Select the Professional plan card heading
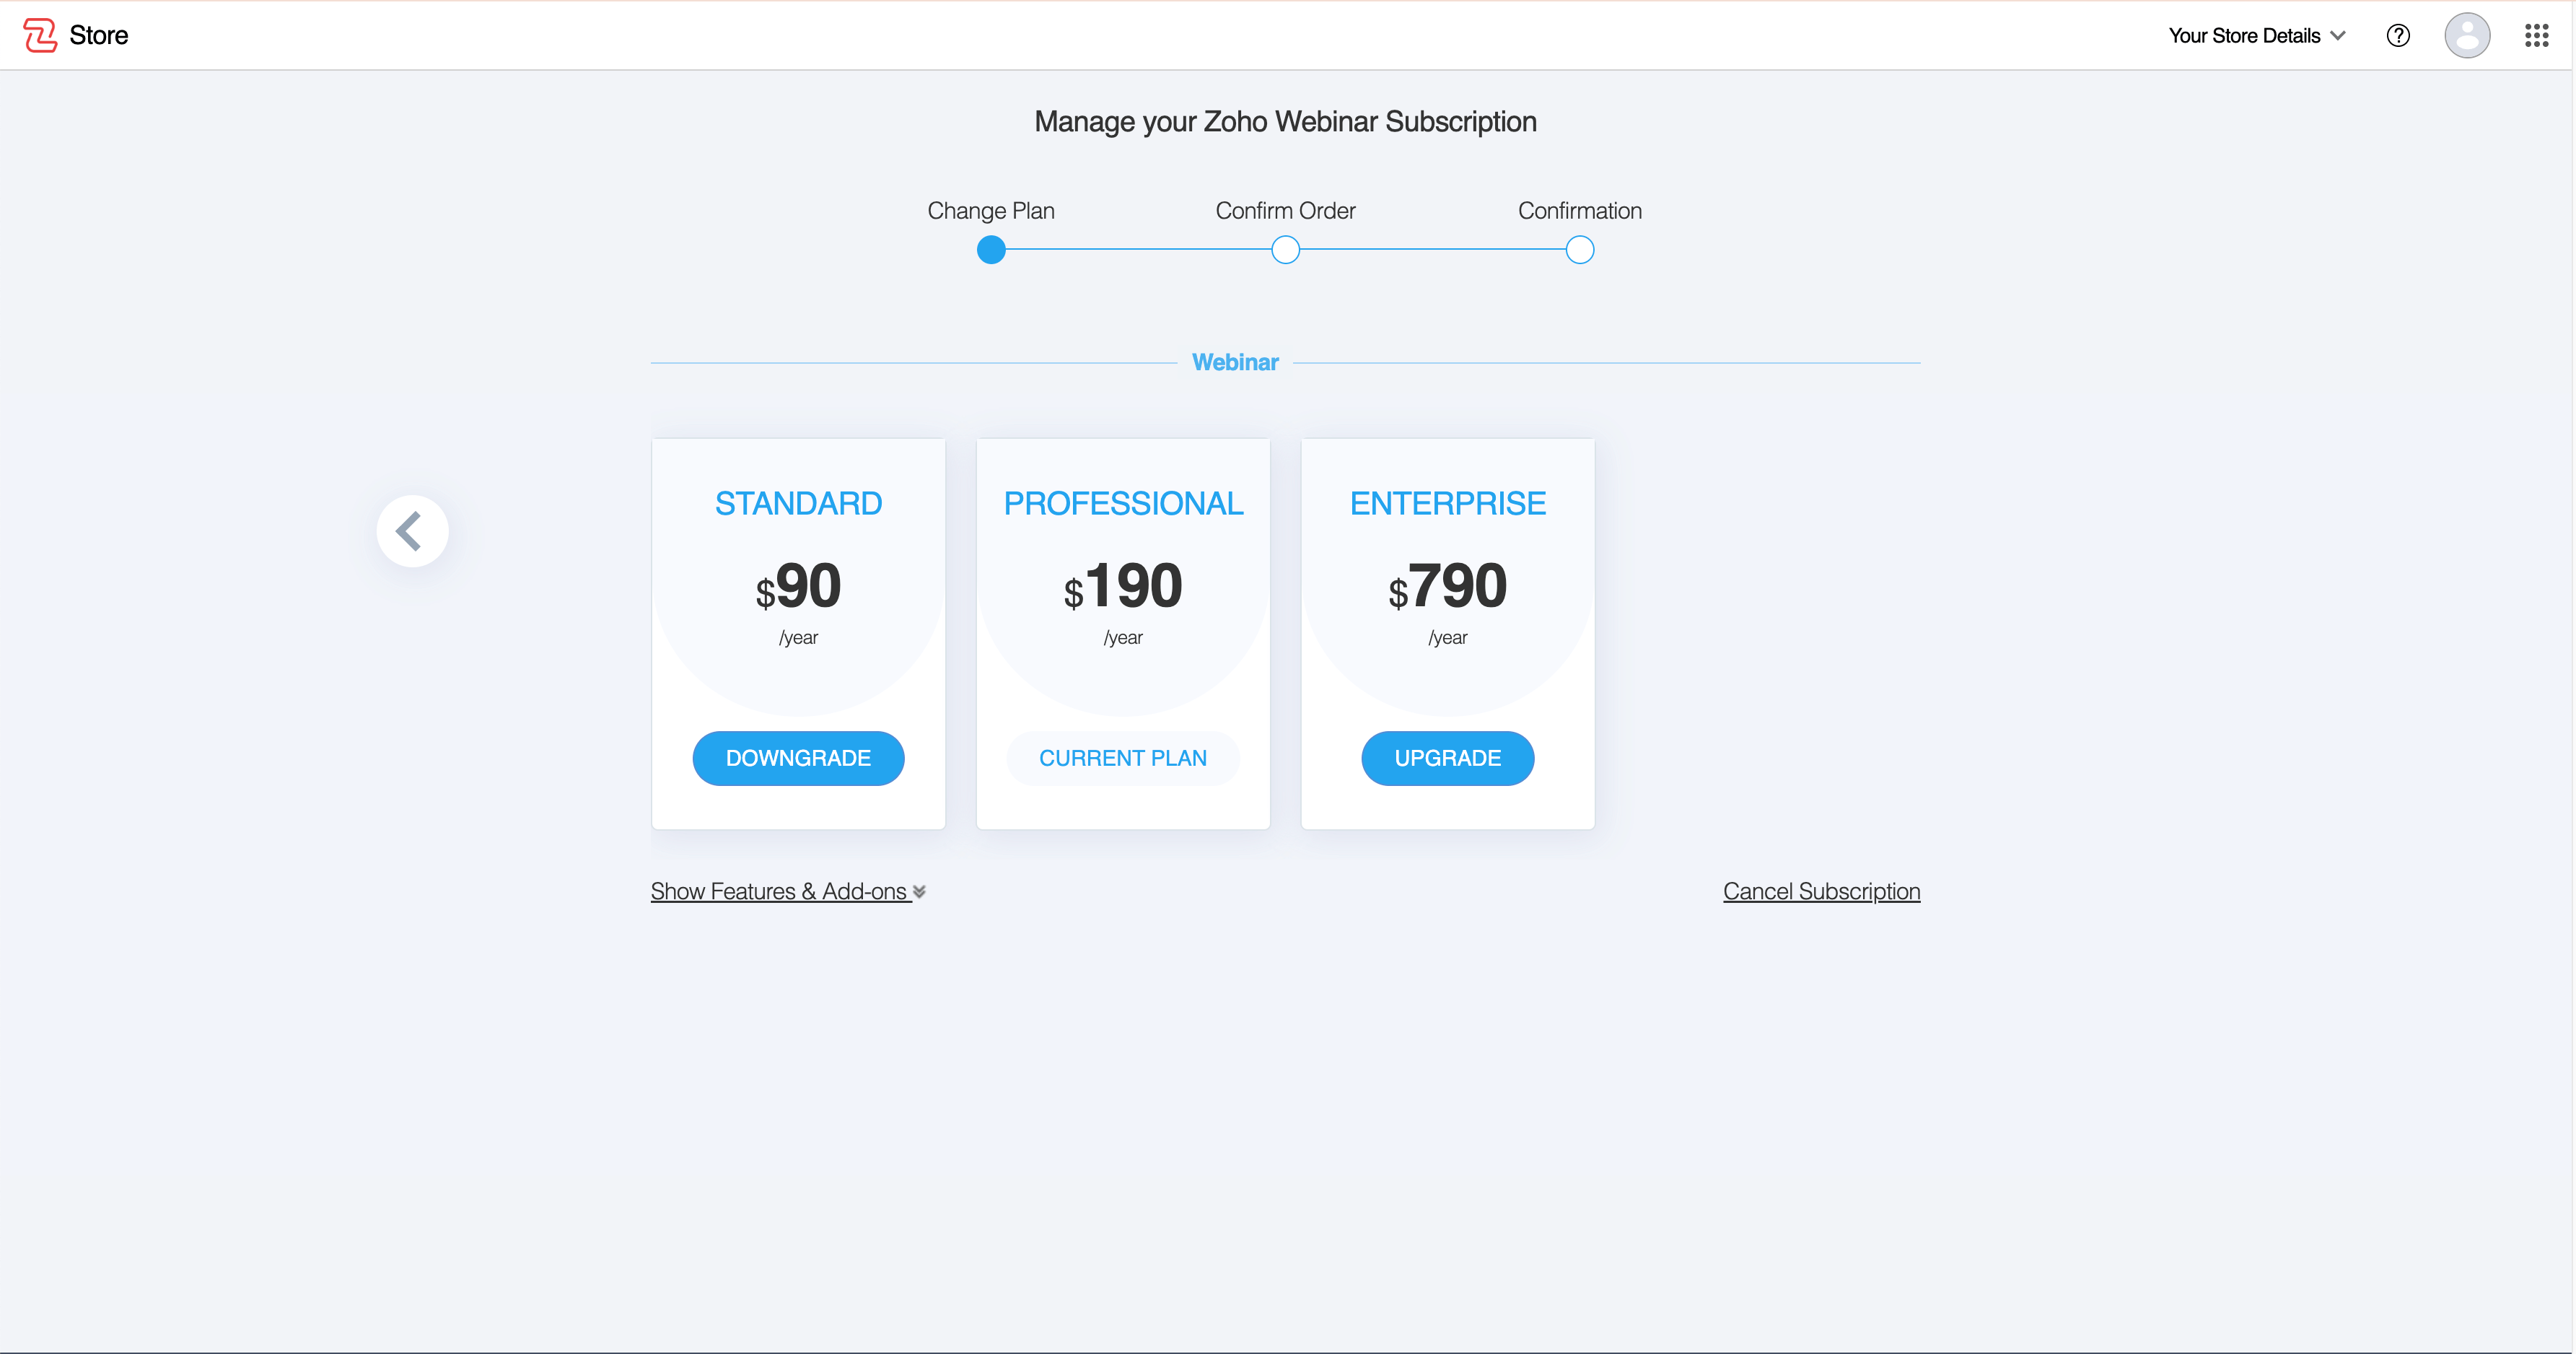 (1123, 503)
